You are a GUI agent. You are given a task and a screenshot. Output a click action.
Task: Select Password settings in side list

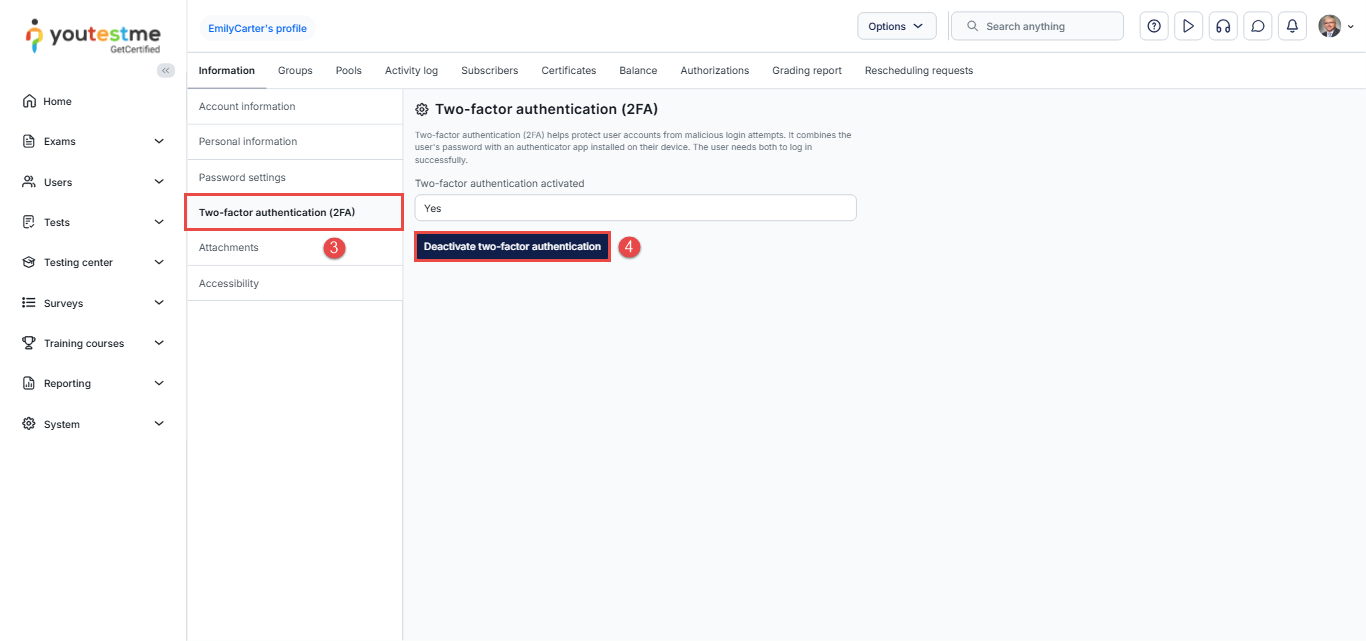click(x=242, y=177)
